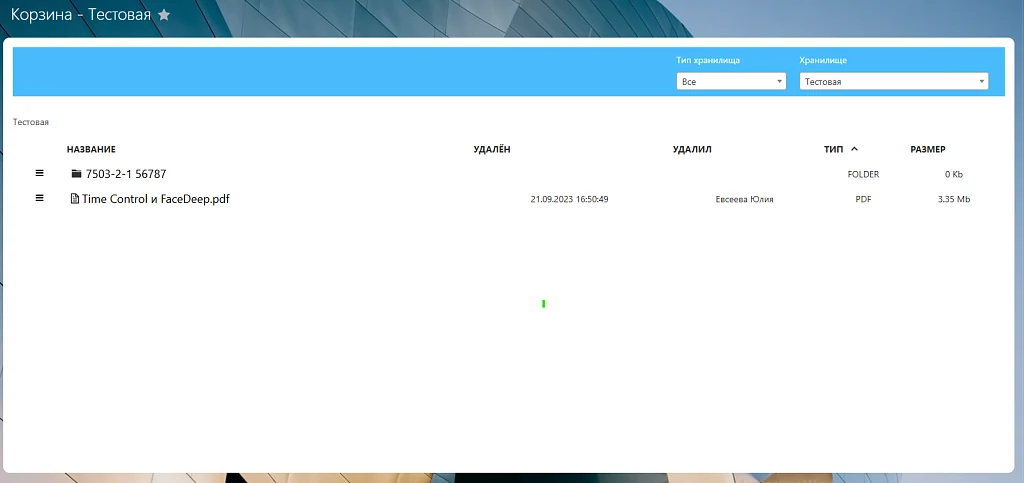Sort the list by ТИП column header

[x=833, y=149]
